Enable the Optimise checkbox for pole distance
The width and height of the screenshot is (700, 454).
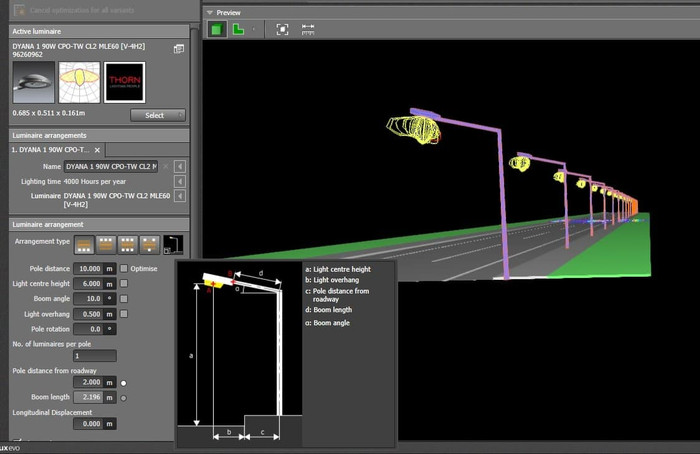click(x=124, y=269)
